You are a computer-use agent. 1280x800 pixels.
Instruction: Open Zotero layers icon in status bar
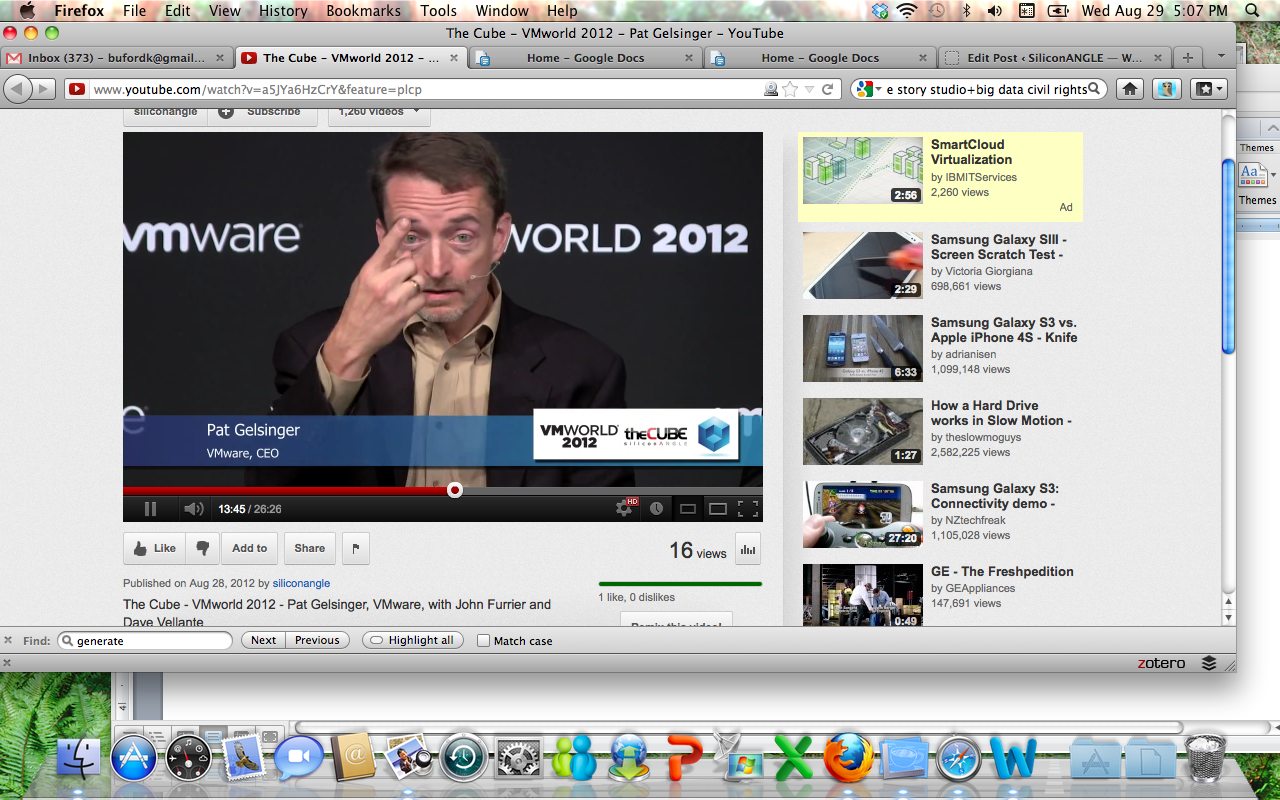(x=1209, y=662)
